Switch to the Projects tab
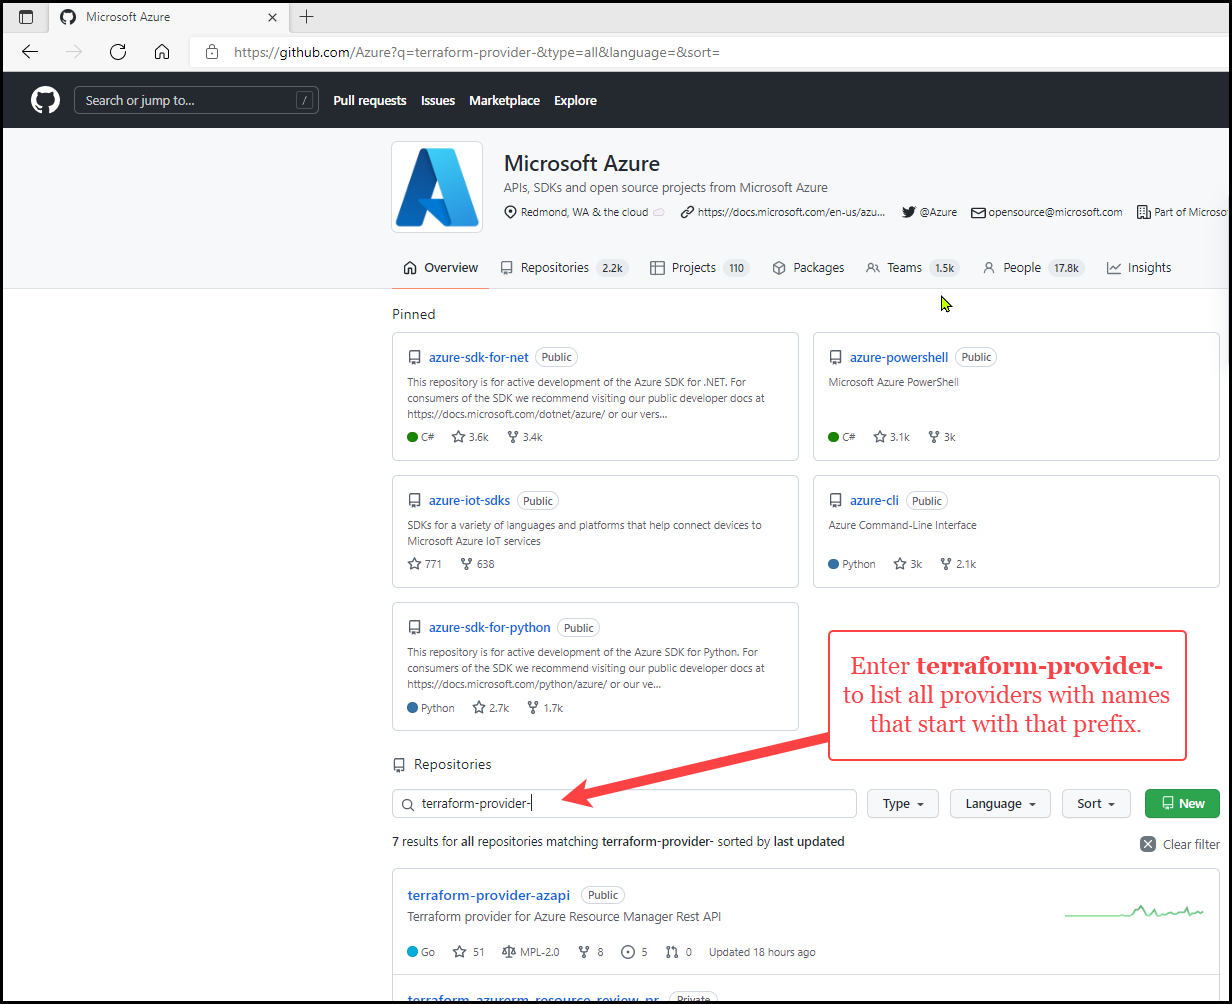The width and height of the screenshot is (1232, 1004). point(692,267)
